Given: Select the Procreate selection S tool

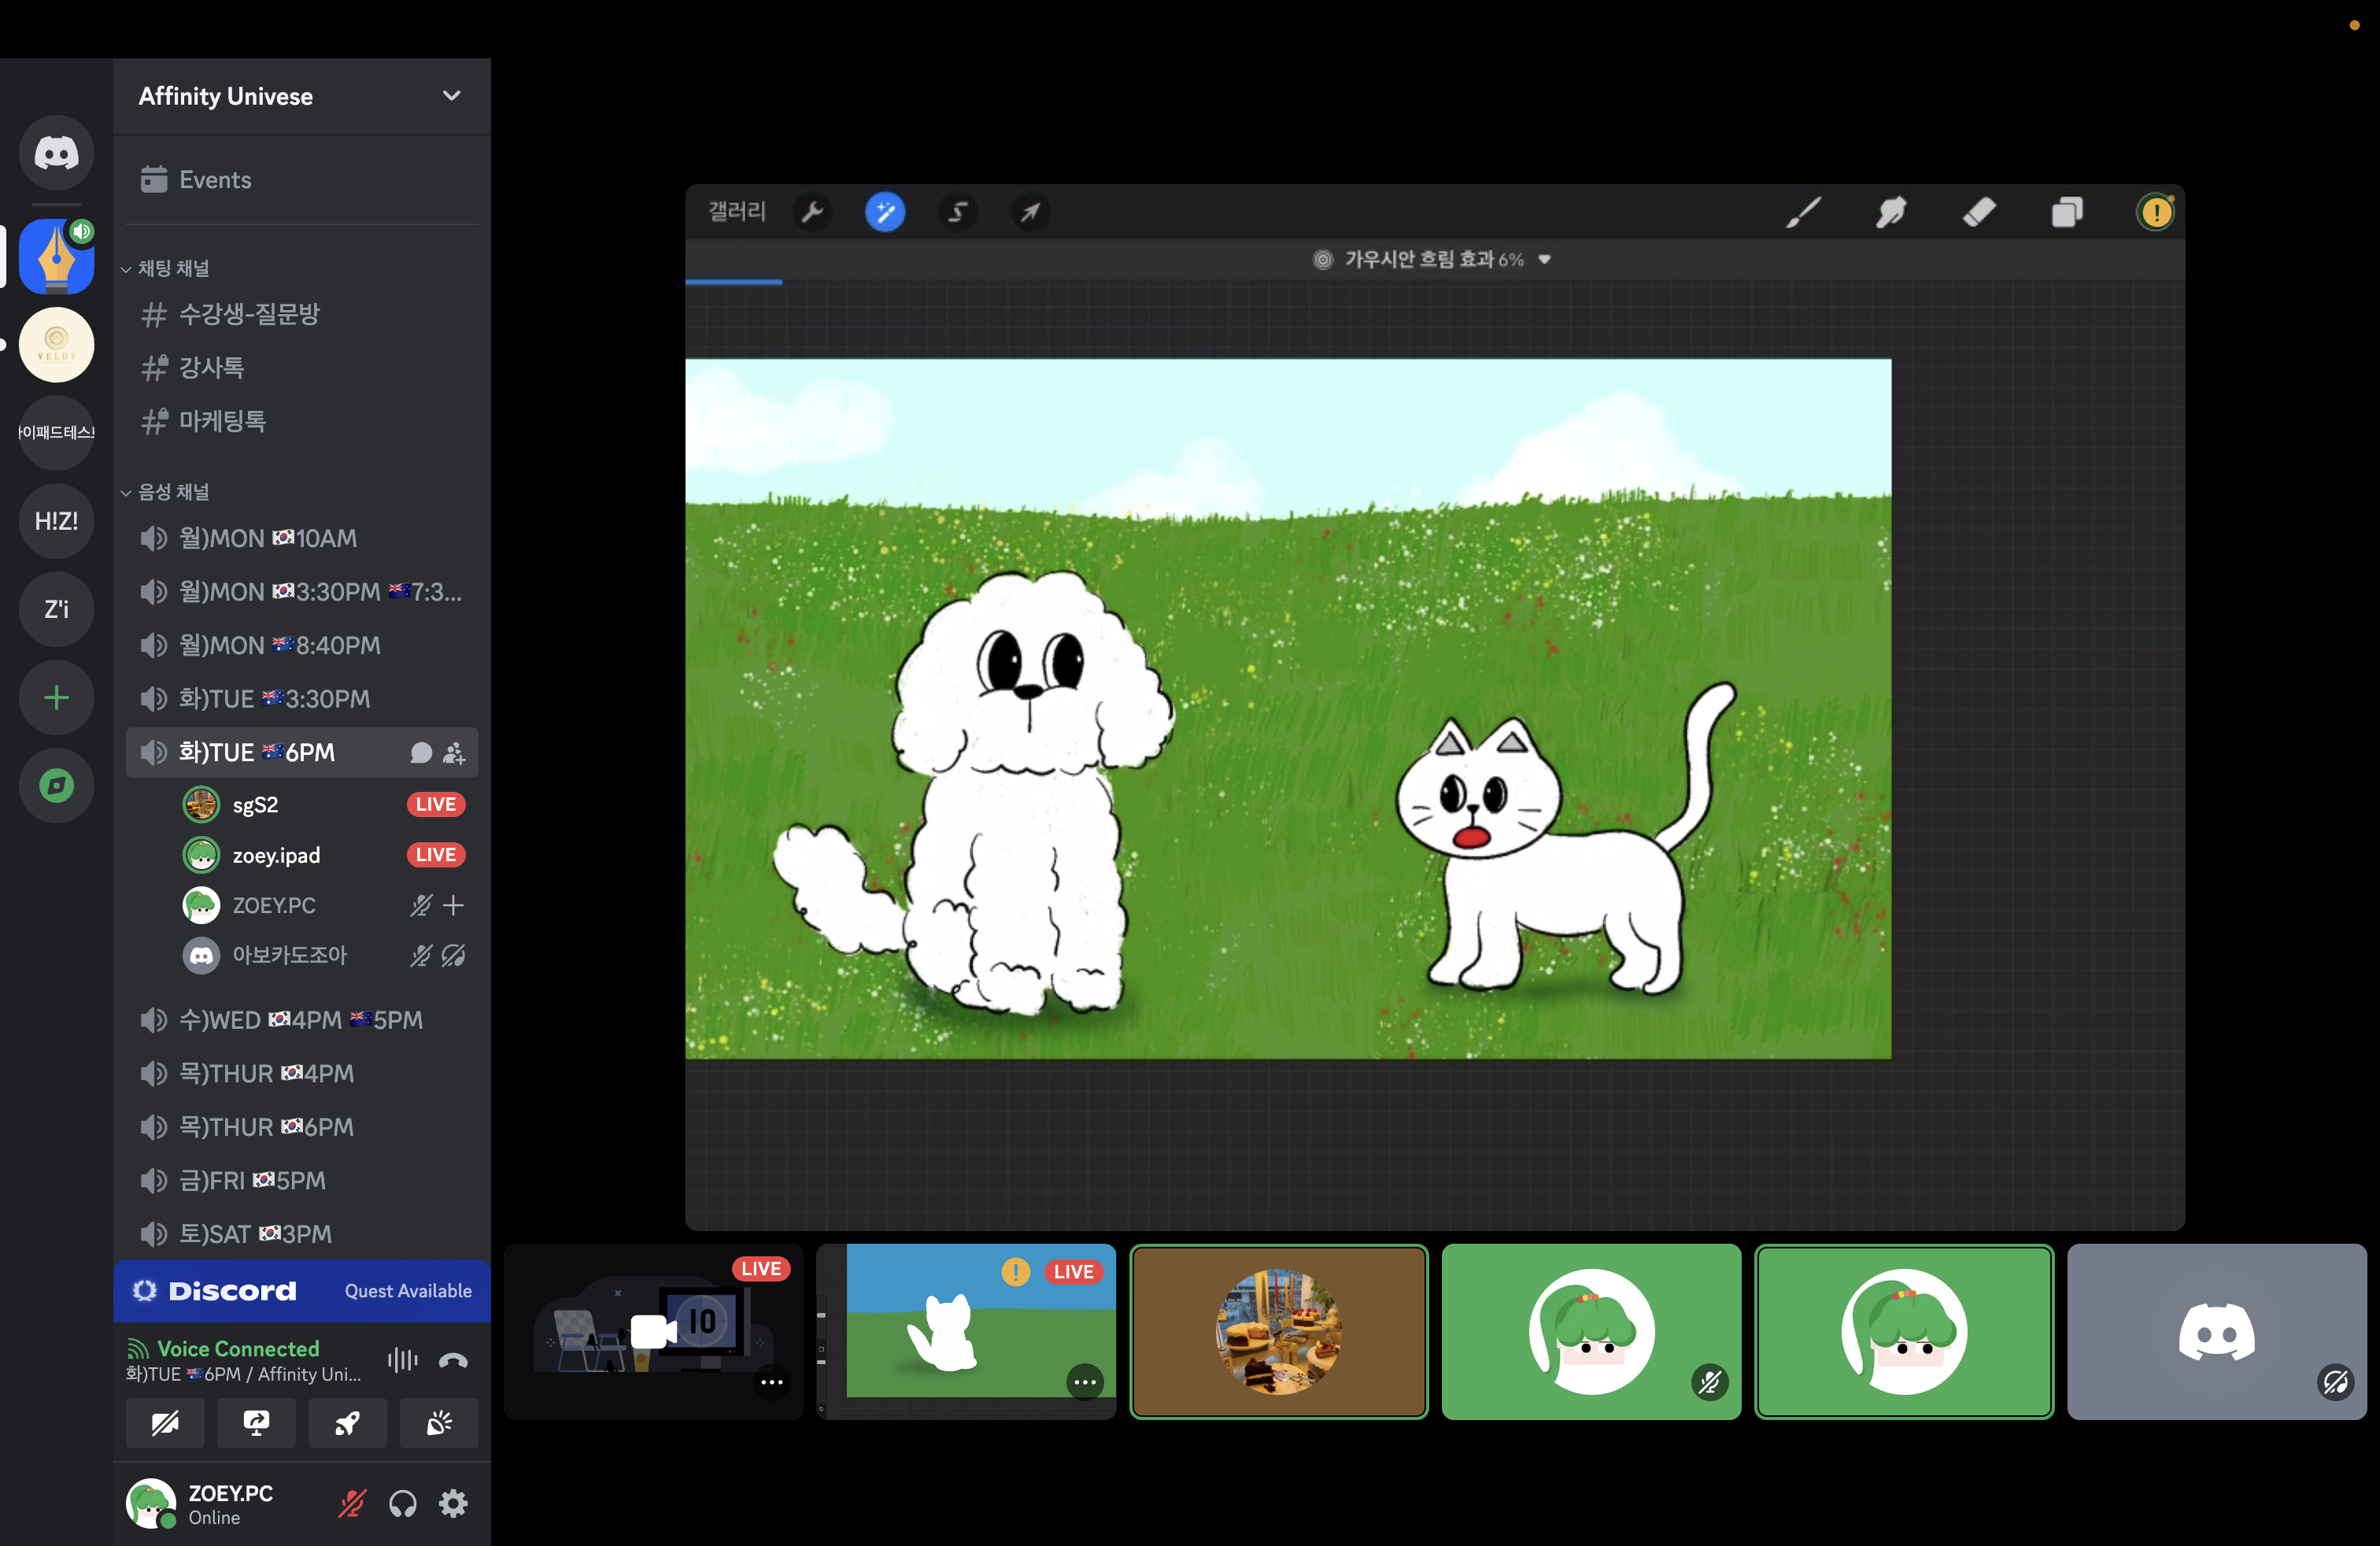Looking at the screenshot, I should click(957, 212).
